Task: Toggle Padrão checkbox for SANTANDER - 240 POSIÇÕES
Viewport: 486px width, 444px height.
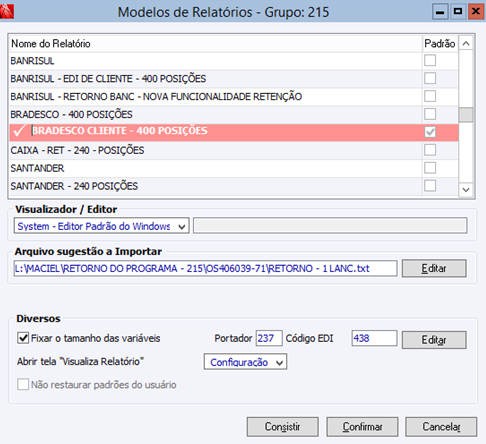Action: click(430, 186)
